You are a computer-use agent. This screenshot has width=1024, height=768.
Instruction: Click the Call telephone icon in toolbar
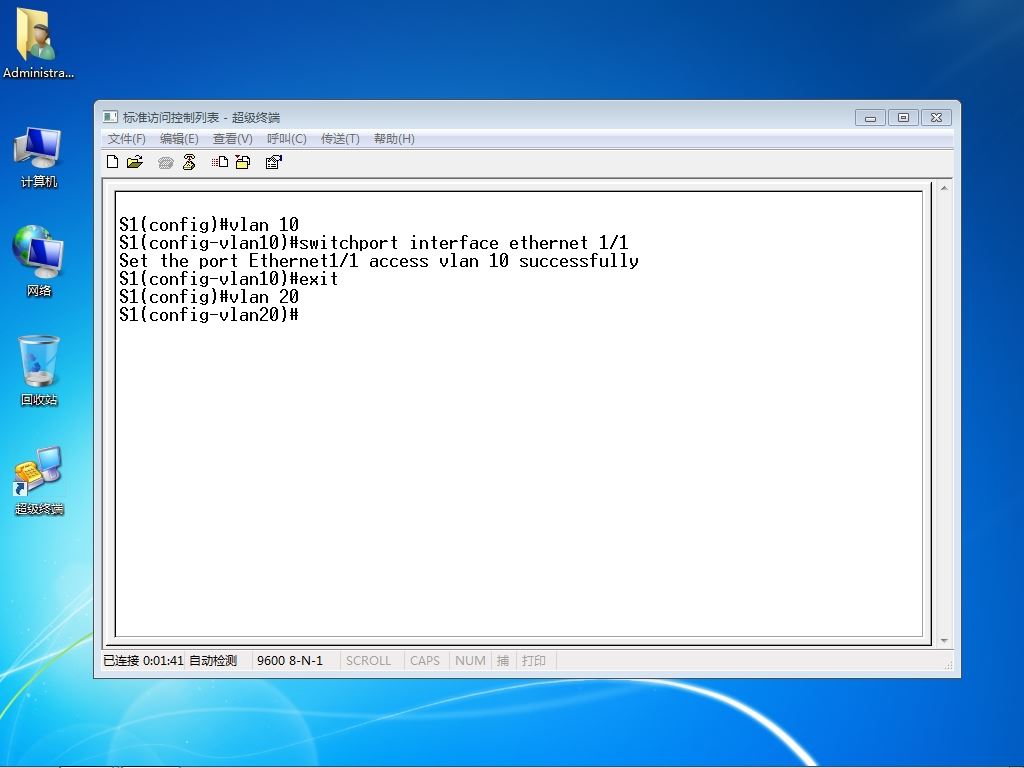[165, 163]
